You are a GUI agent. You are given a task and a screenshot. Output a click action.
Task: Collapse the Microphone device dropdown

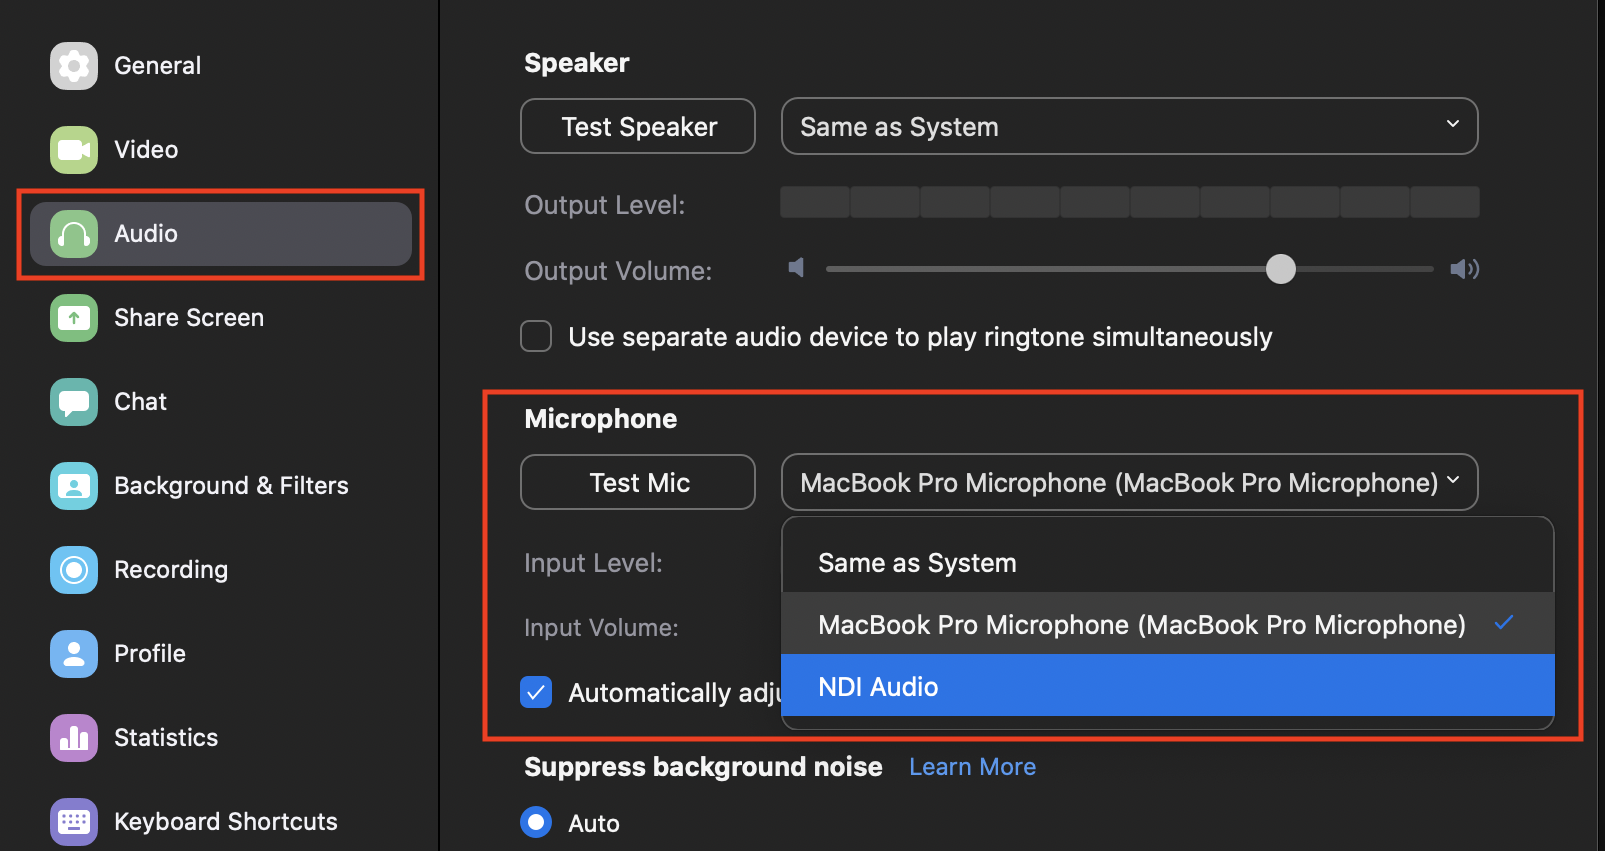pyautogui.click(x=1129, y=482)
